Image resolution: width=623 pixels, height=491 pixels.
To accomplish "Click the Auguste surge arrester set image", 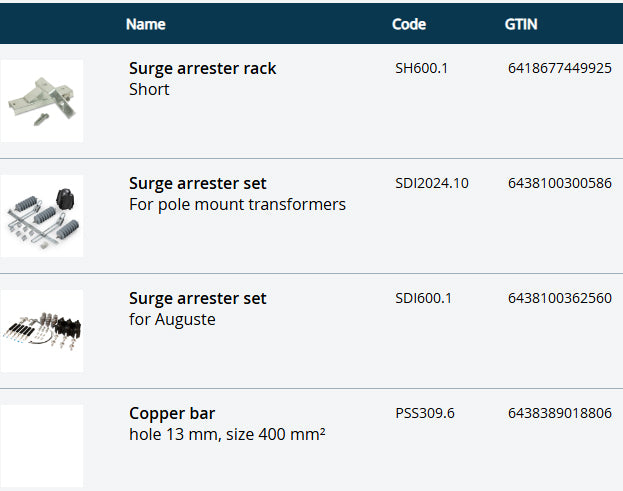I will point(42,331).
